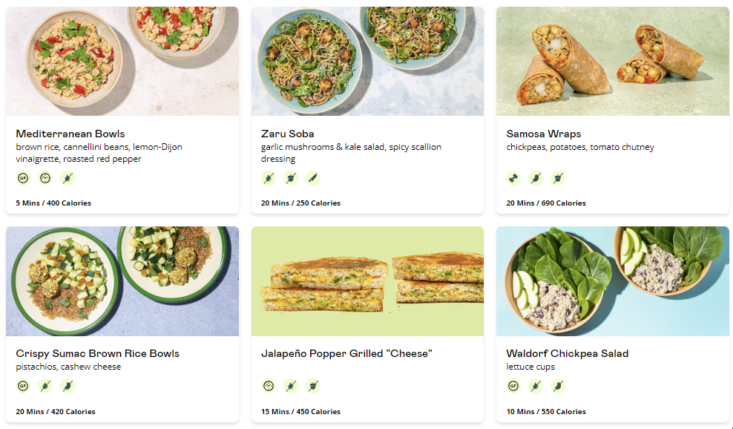Click the clock icon on Jalapeño Popper card

click(x=268, y=386)
